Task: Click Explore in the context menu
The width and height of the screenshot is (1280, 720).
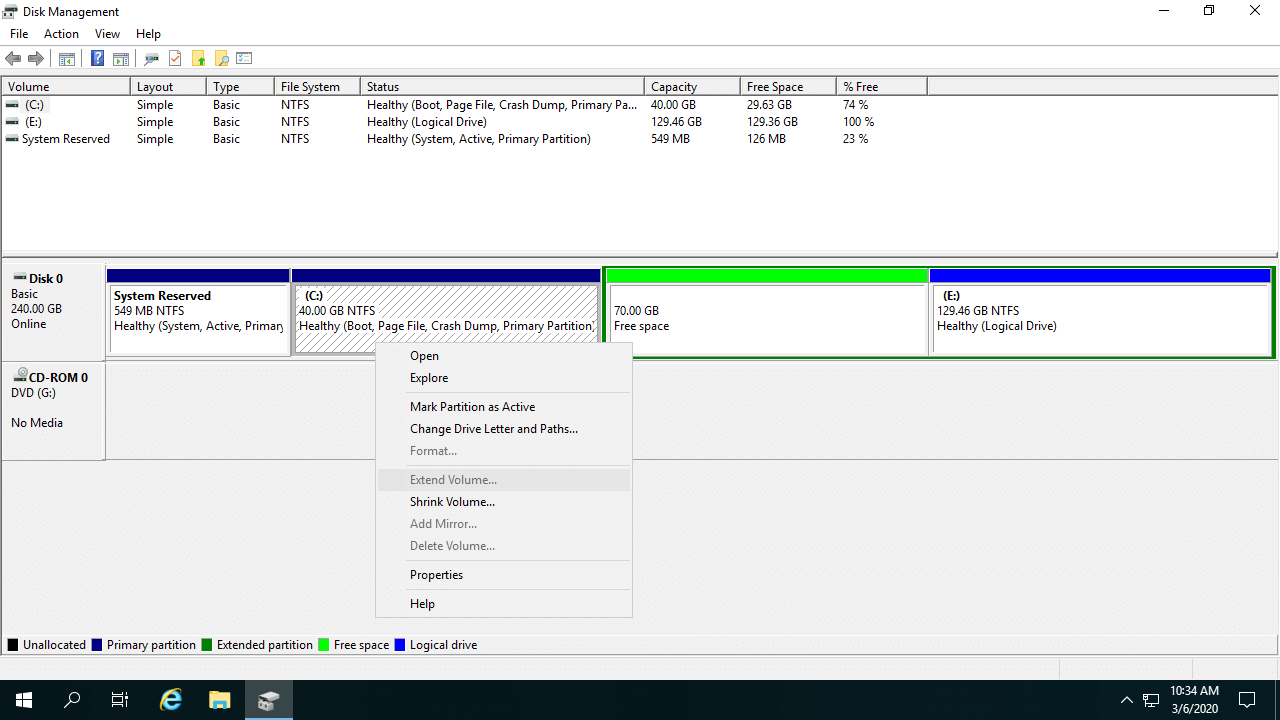Action: tap(428, 377)
